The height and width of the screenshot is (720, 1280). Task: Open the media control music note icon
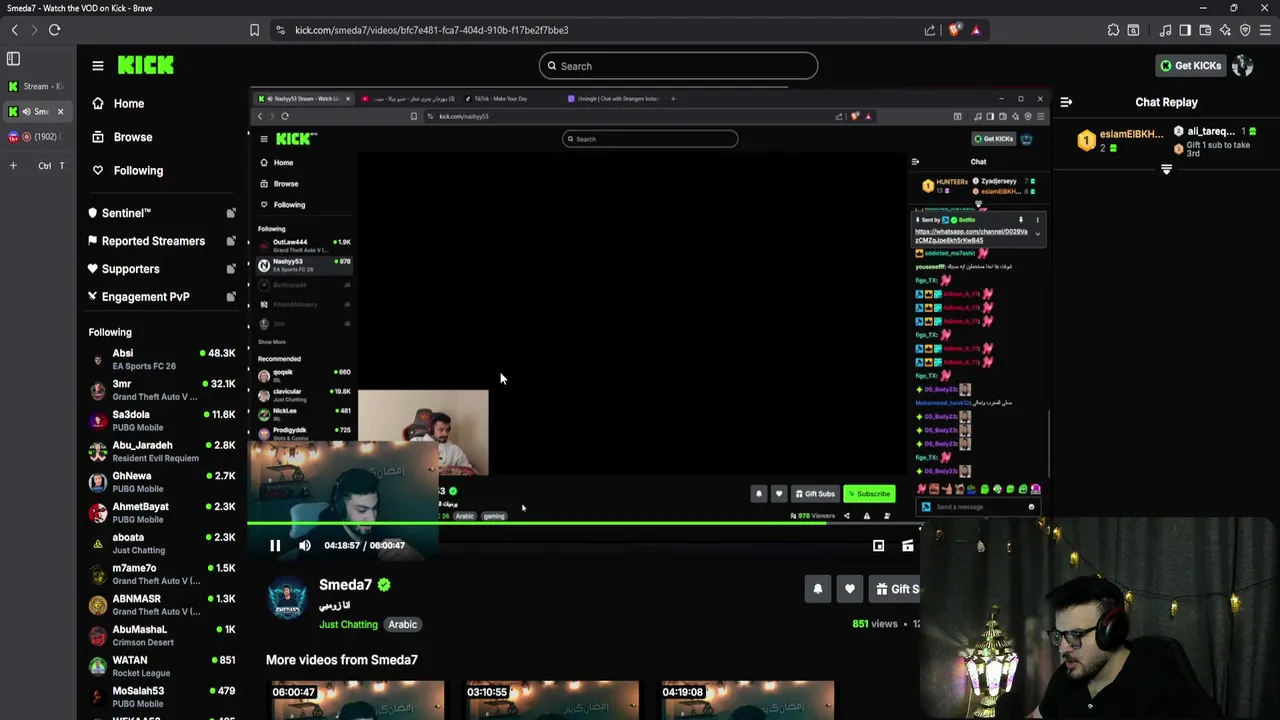tap(1165, 30)
